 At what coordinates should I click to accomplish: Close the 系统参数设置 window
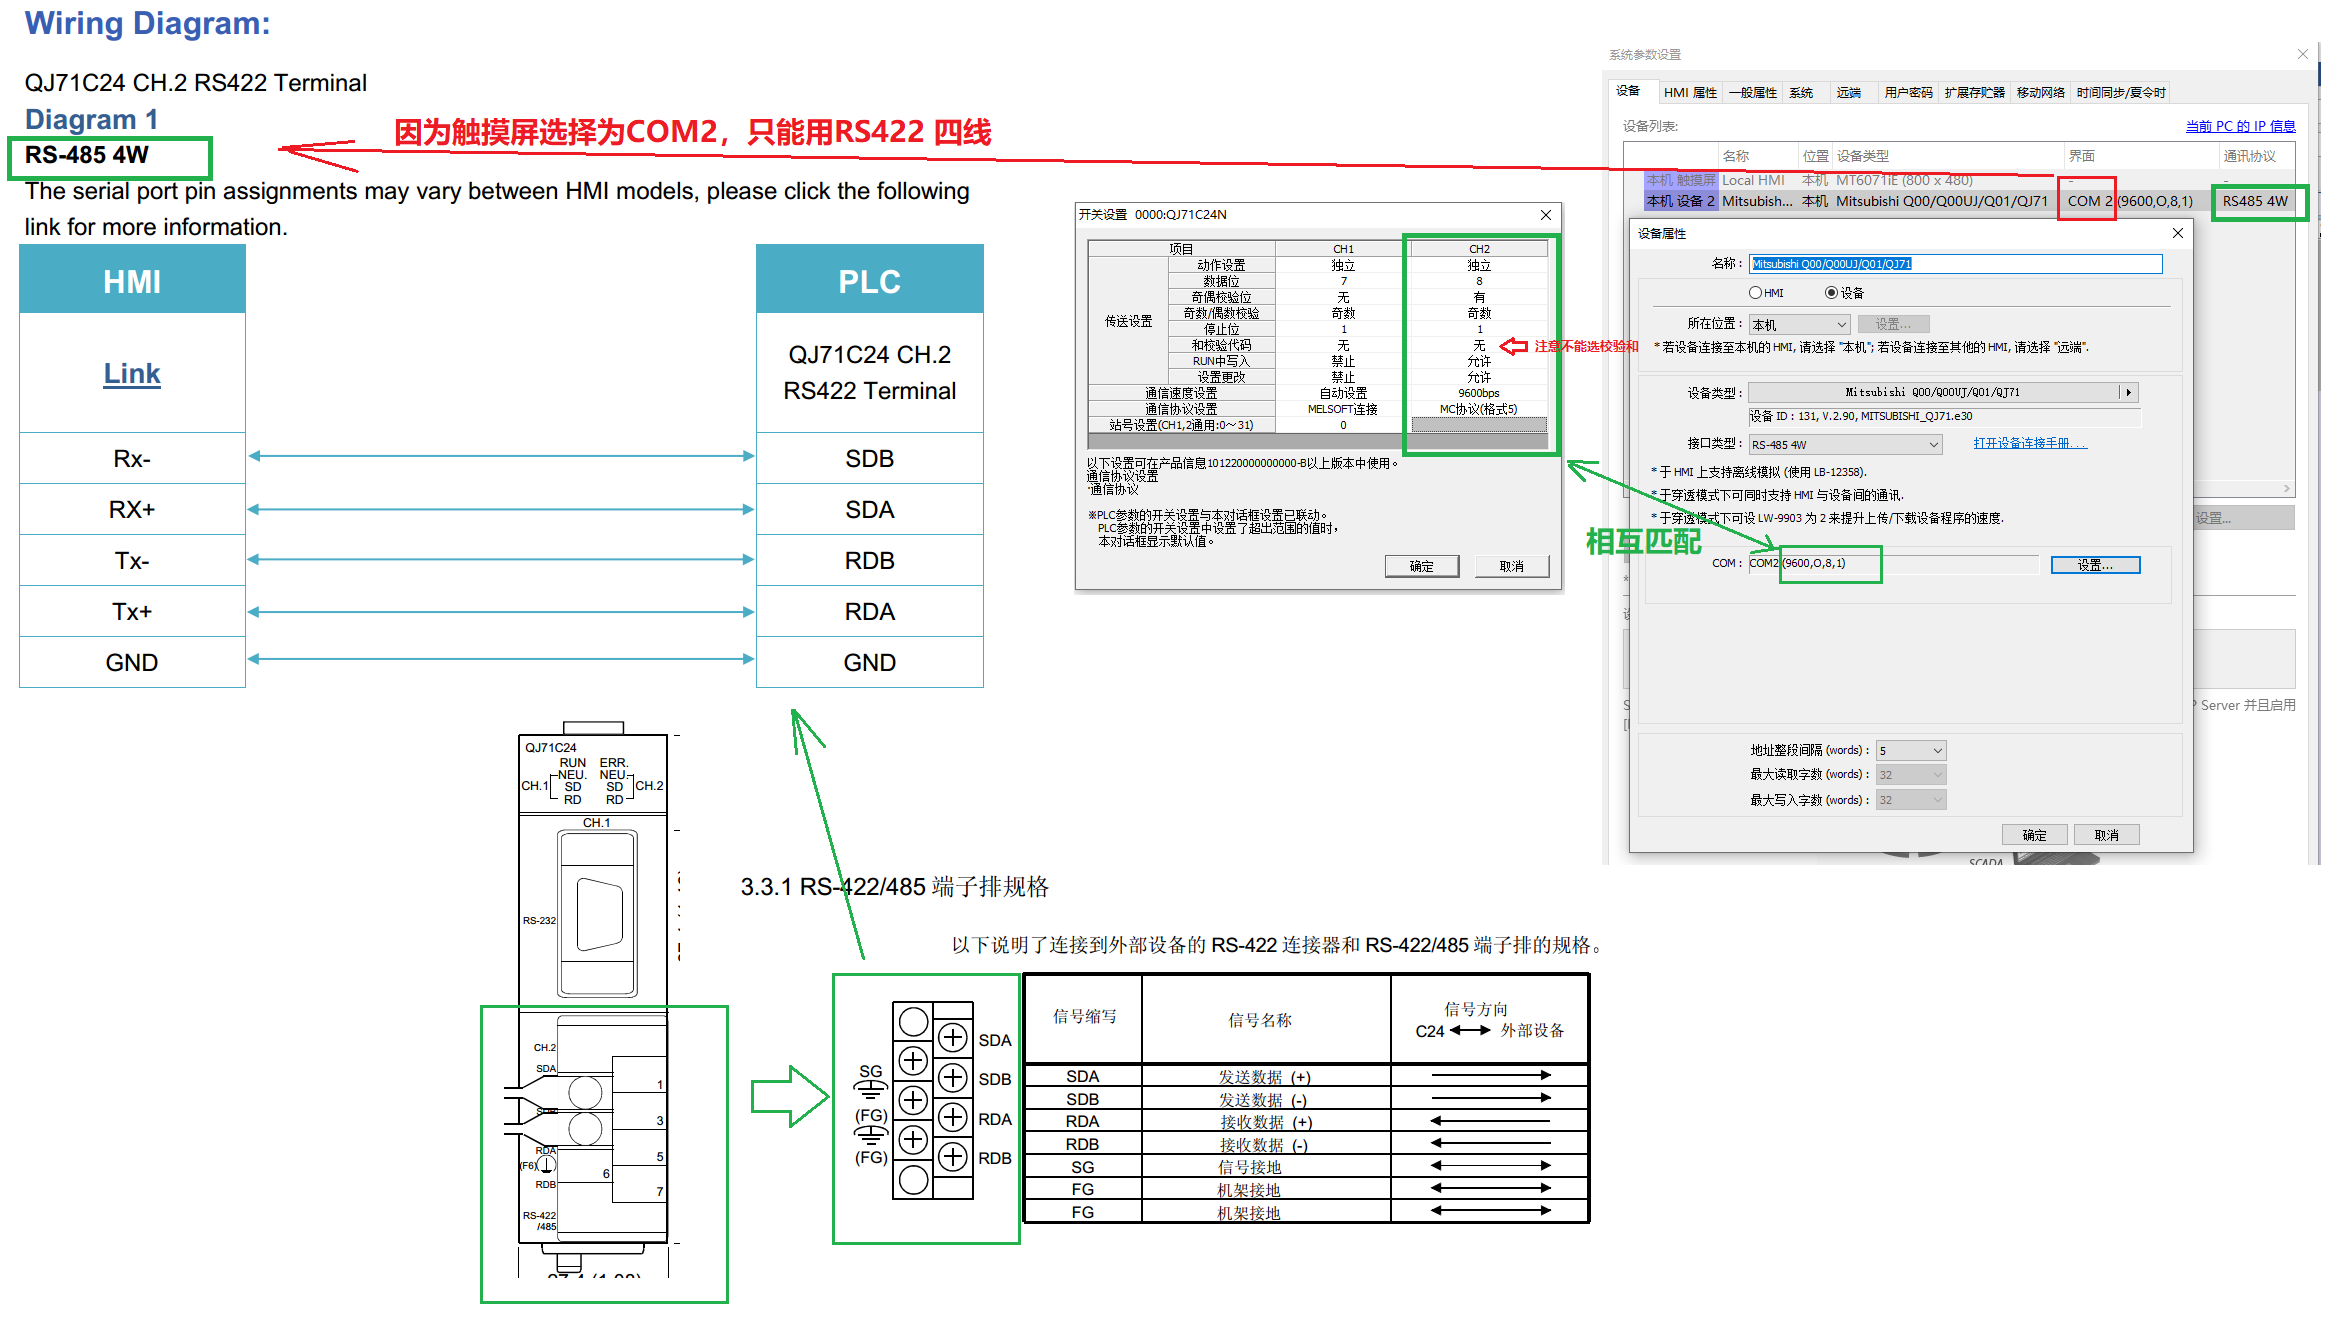(2303, 54)
